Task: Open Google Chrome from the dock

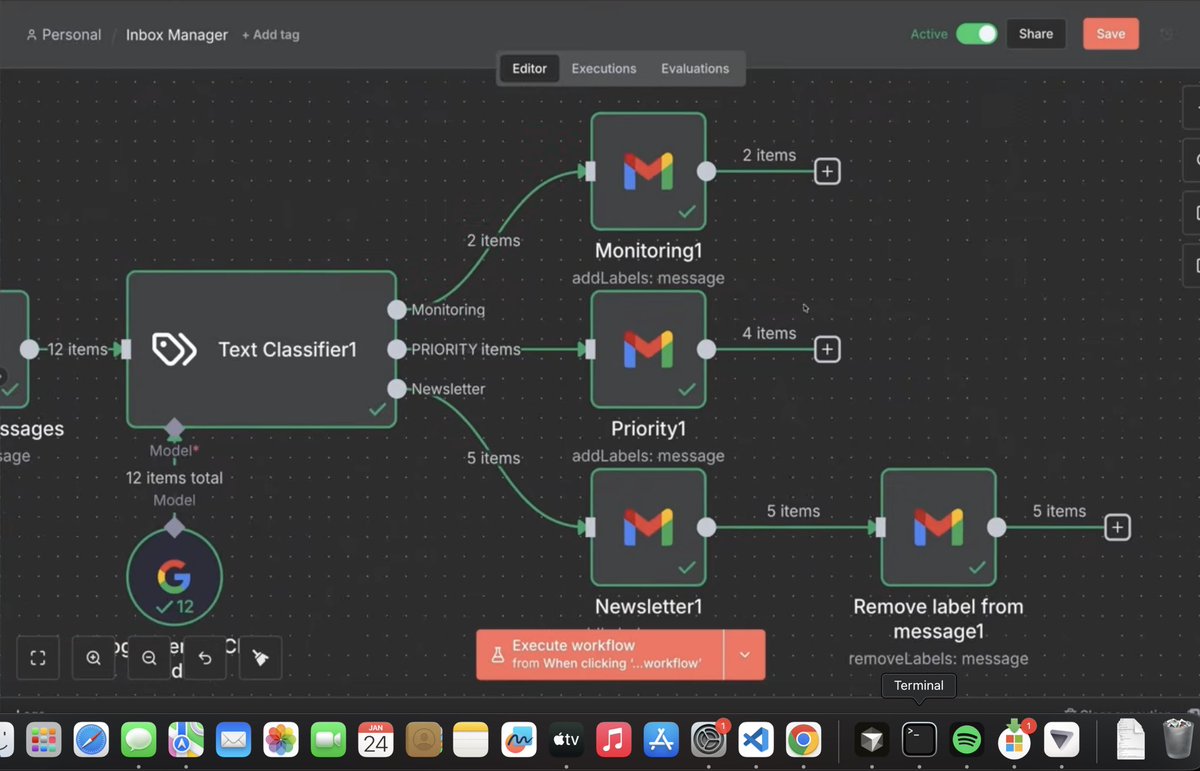Action: coord(804,740)
